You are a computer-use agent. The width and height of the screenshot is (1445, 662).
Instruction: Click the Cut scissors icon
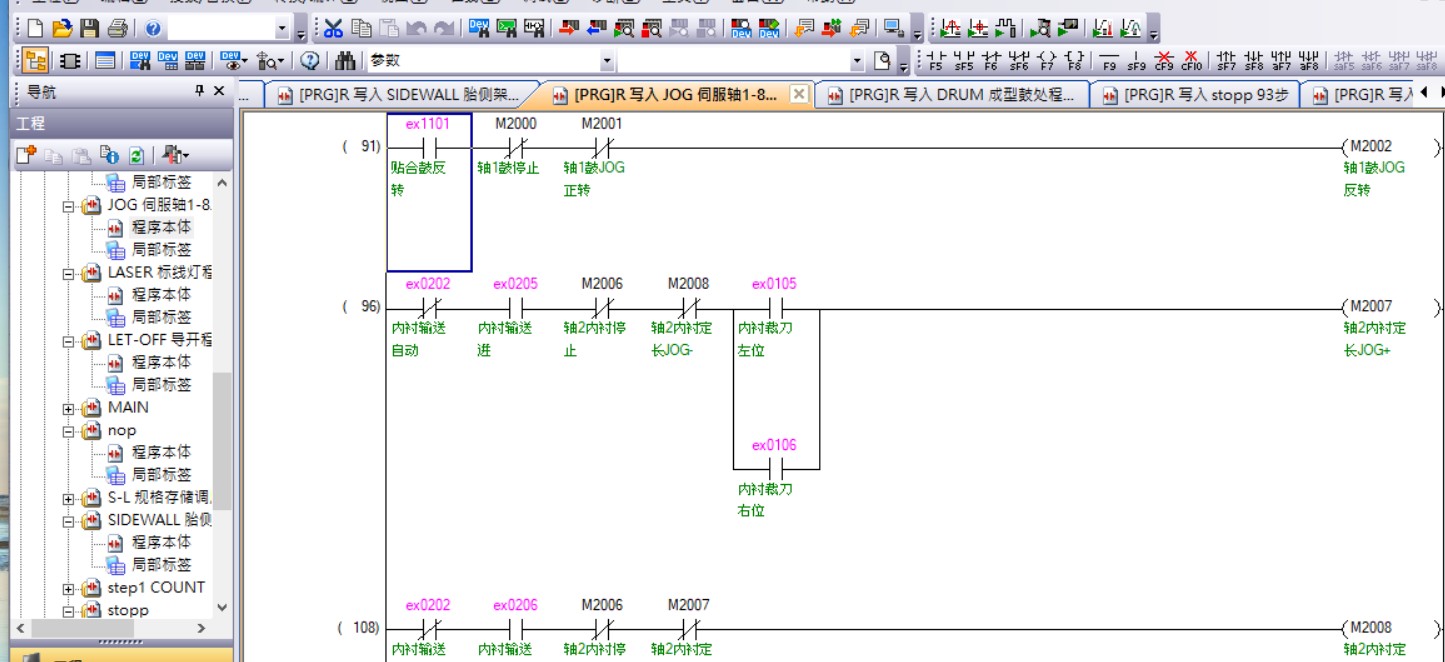click(333, 29)
